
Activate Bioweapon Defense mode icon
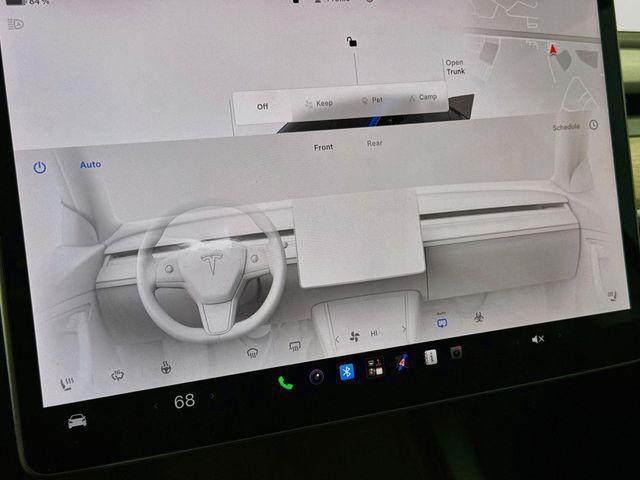point(479,317)
